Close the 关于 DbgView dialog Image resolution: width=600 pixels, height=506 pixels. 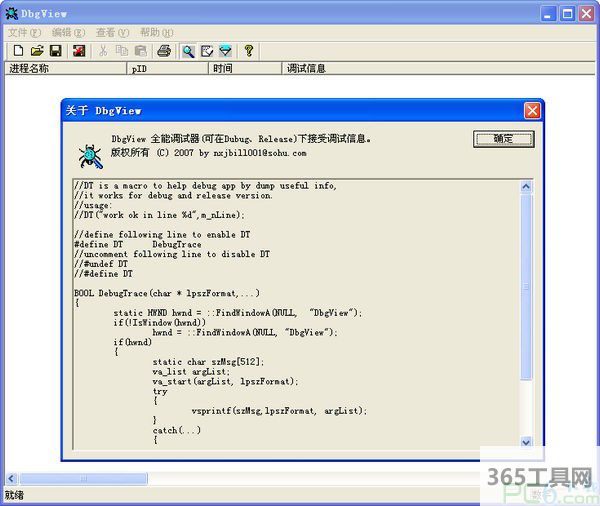pos(533,110)
